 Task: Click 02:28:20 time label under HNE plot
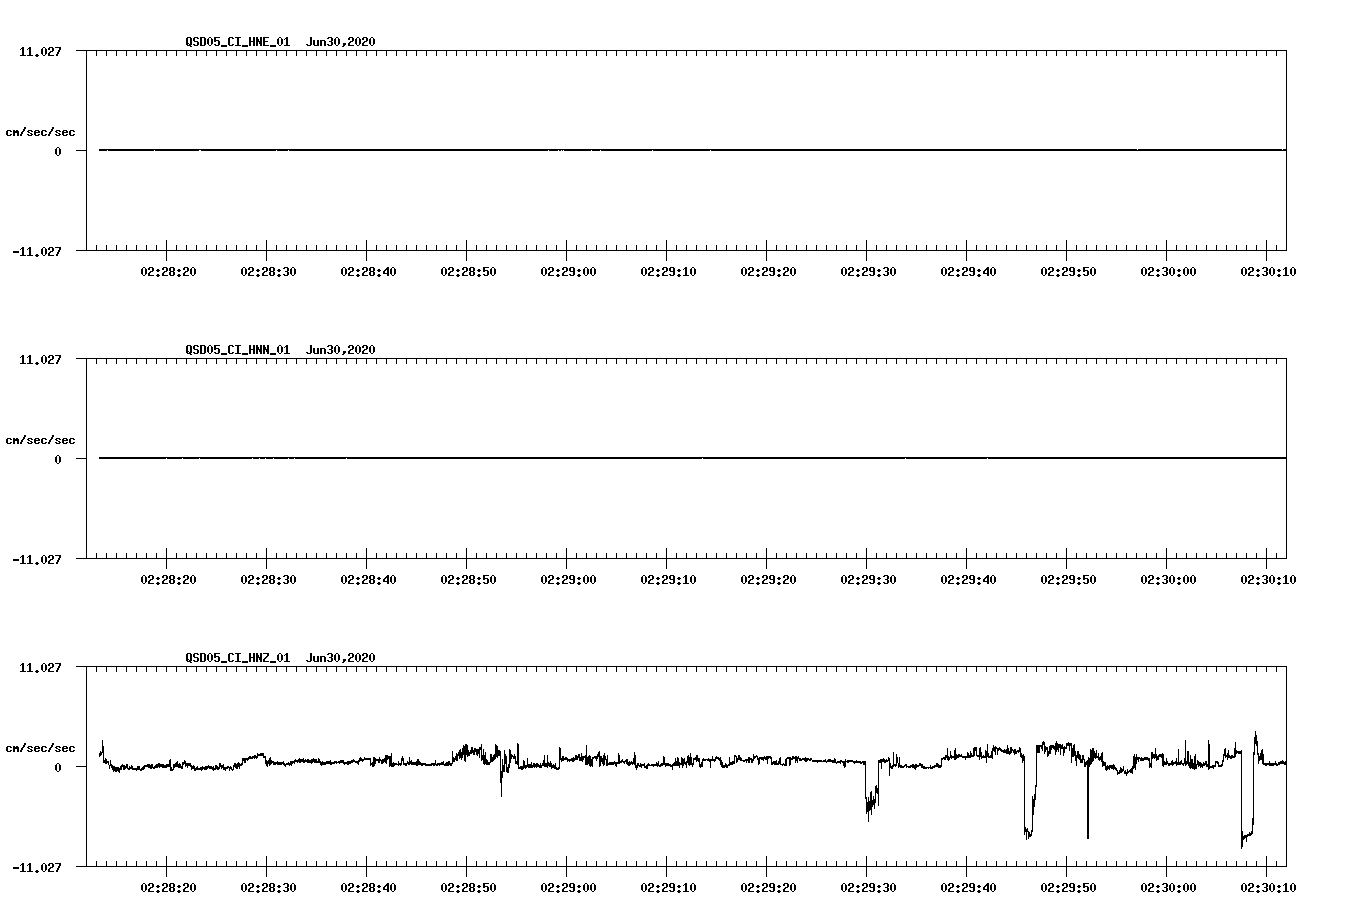(168, 272)
